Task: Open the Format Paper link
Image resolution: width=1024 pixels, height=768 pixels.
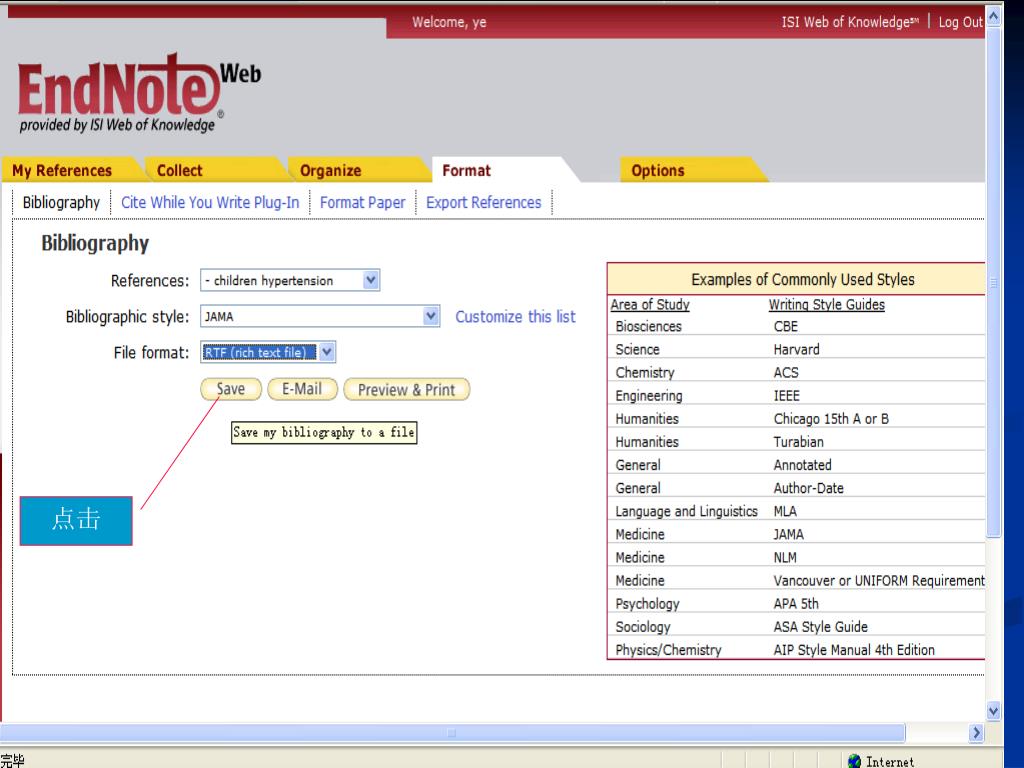Action: [362, 202]
